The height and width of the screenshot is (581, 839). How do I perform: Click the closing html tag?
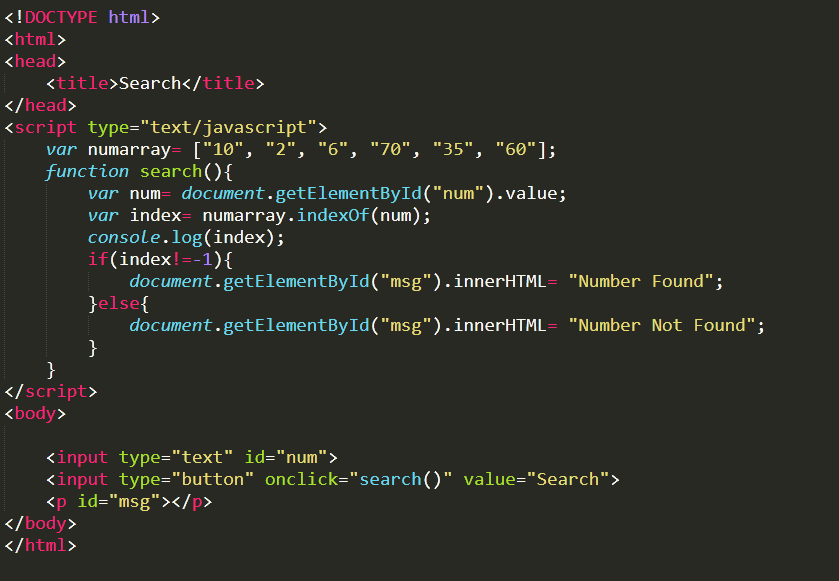pos(41,546)
